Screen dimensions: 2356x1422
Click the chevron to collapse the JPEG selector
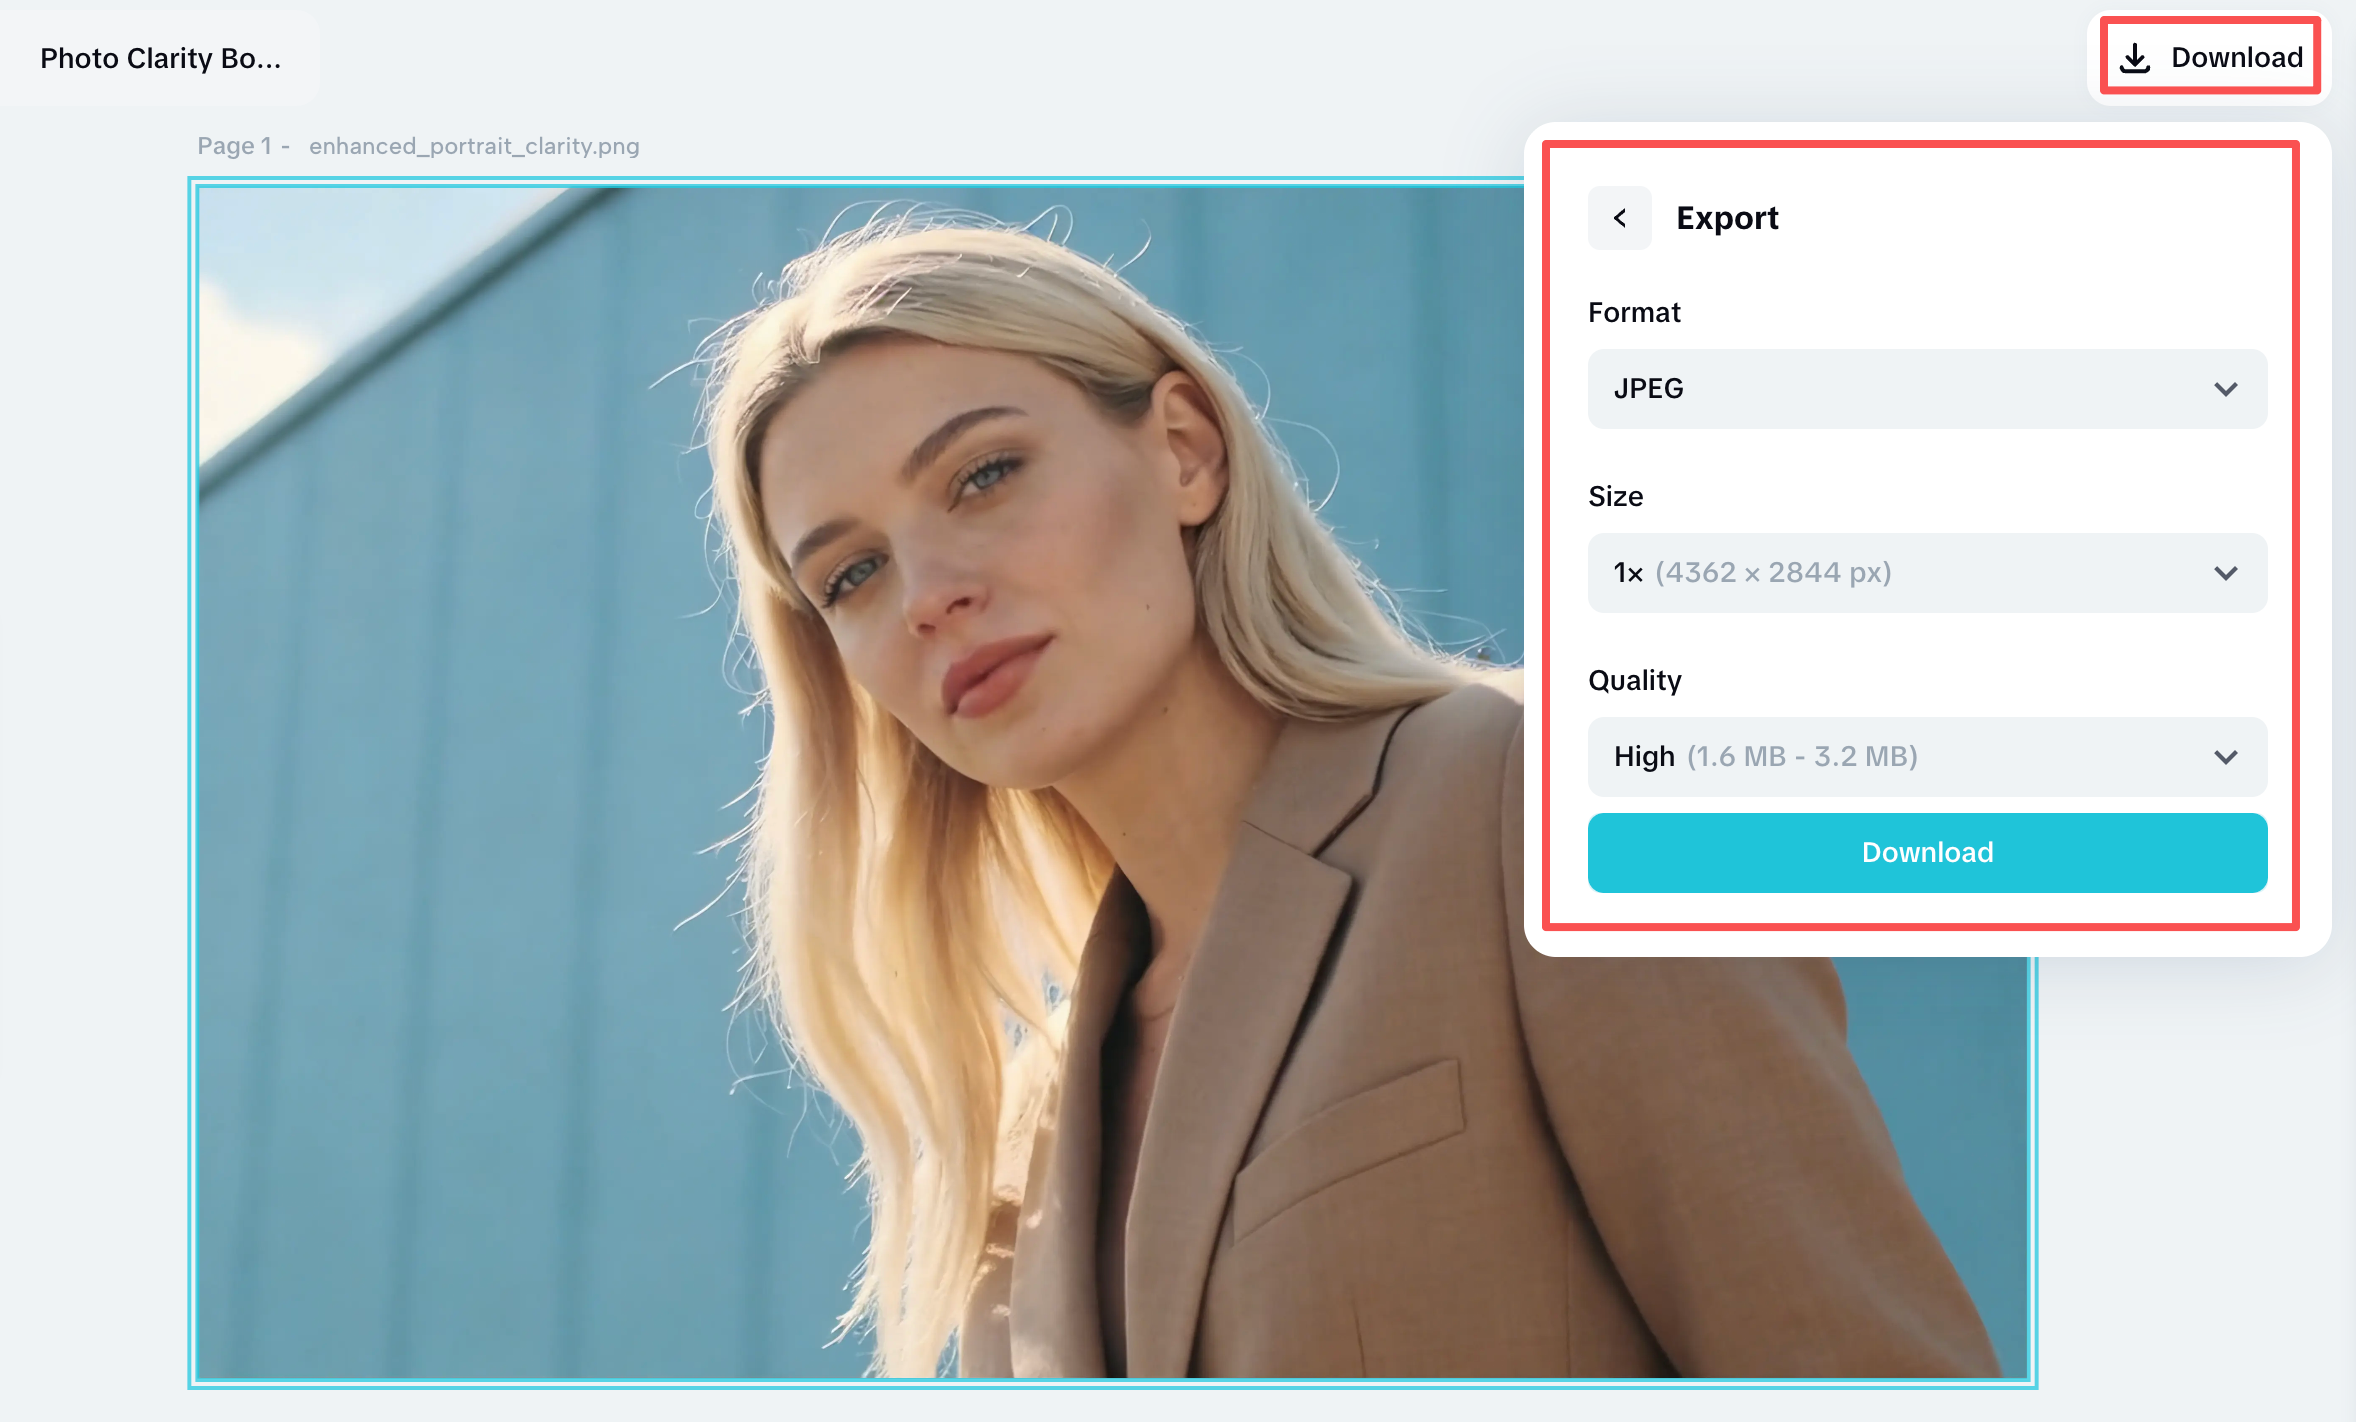coord(2225,389)
